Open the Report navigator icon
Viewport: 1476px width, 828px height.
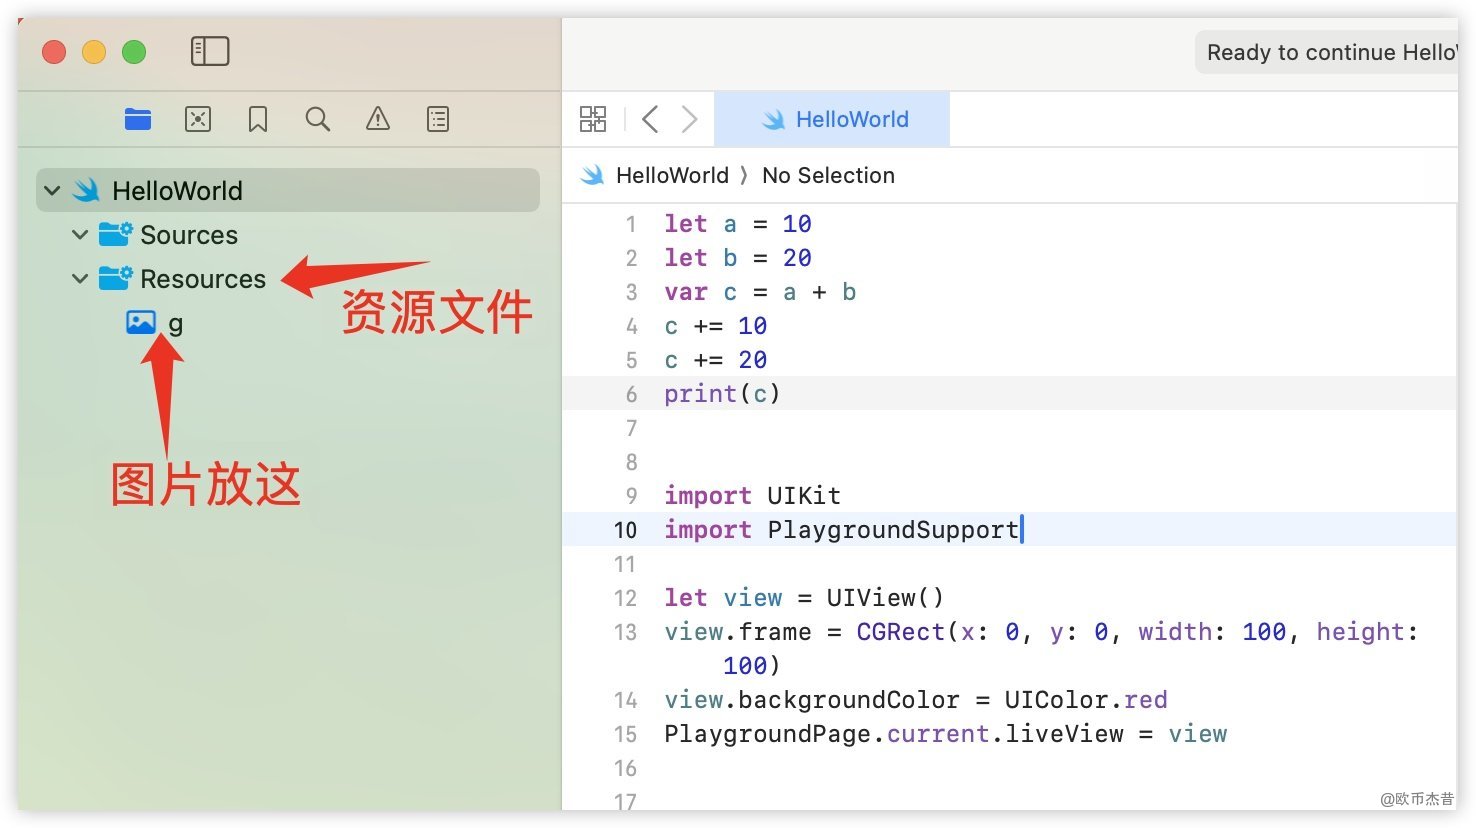tap(438, 120)
